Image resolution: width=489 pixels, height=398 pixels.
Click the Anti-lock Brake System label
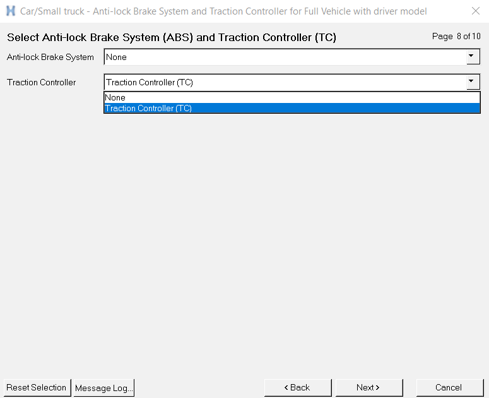50,57
